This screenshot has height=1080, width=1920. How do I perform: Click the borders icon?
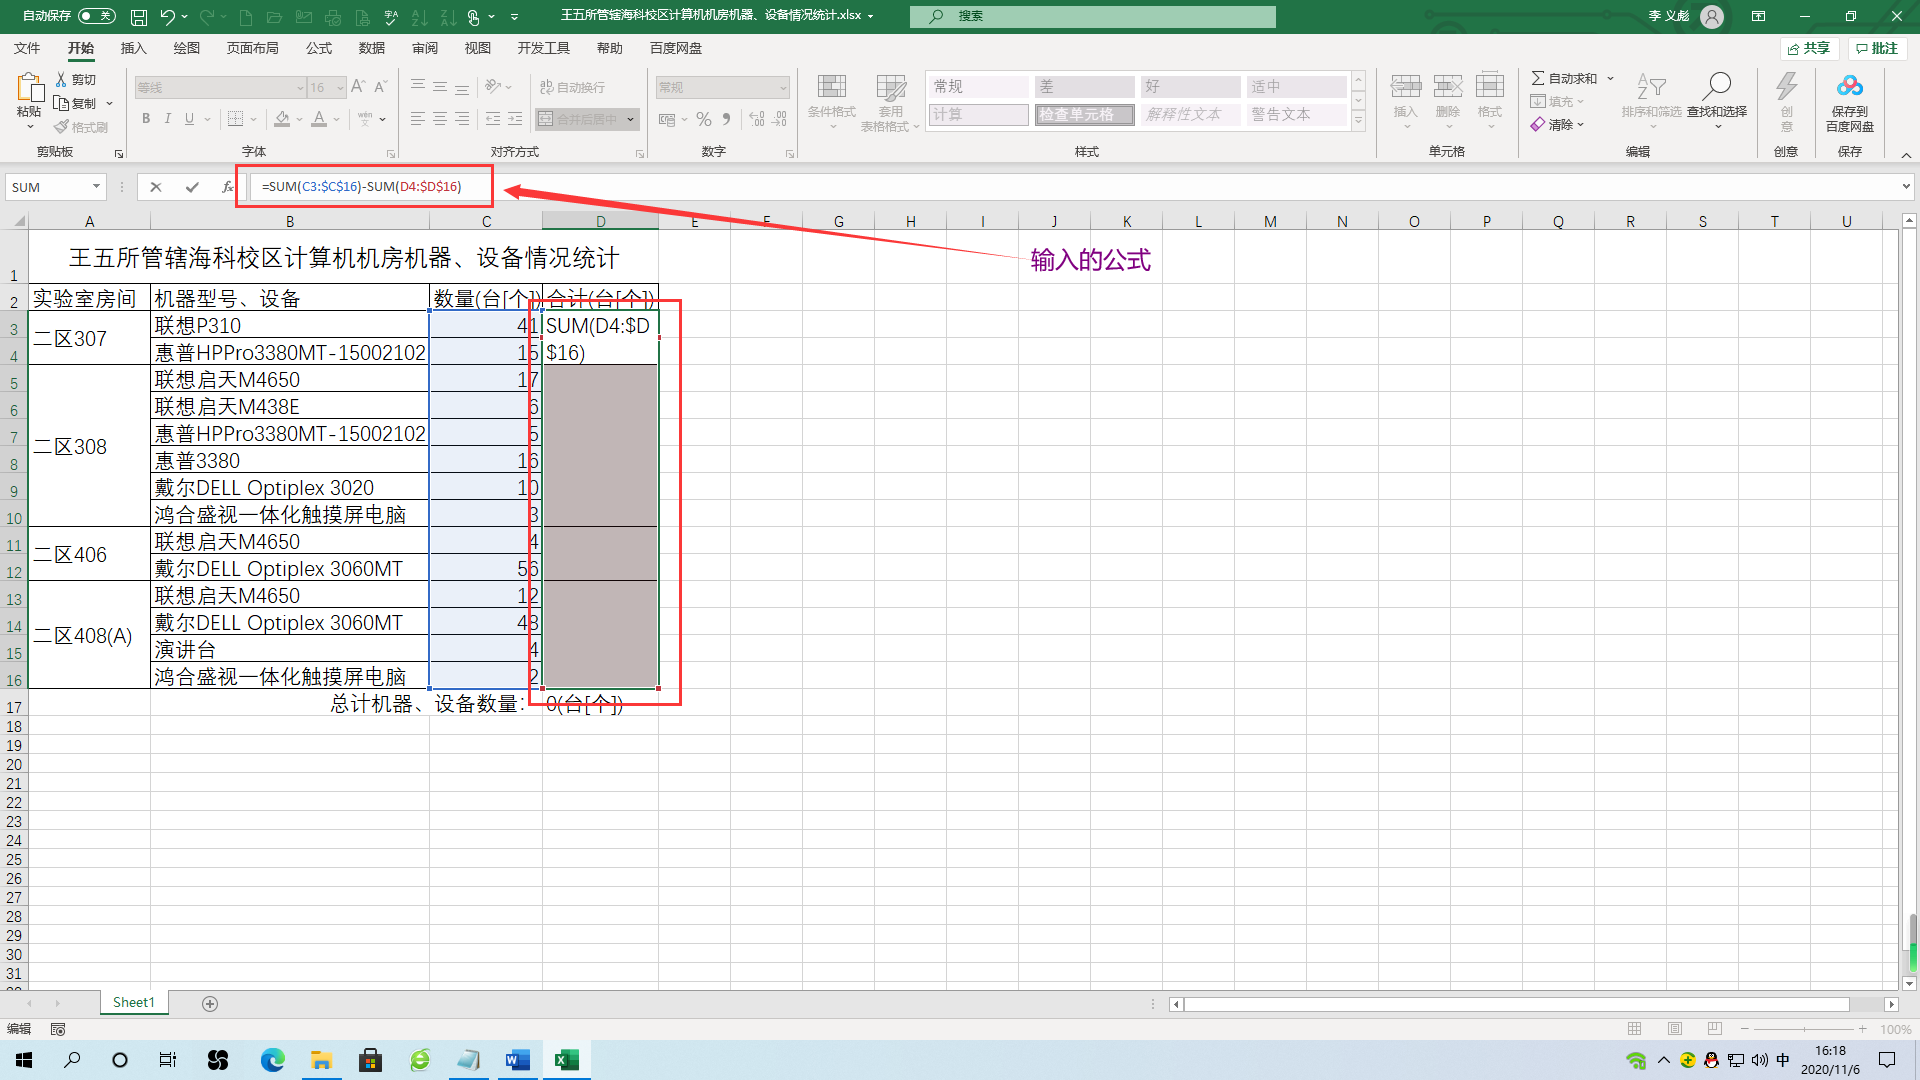point(236,119)
